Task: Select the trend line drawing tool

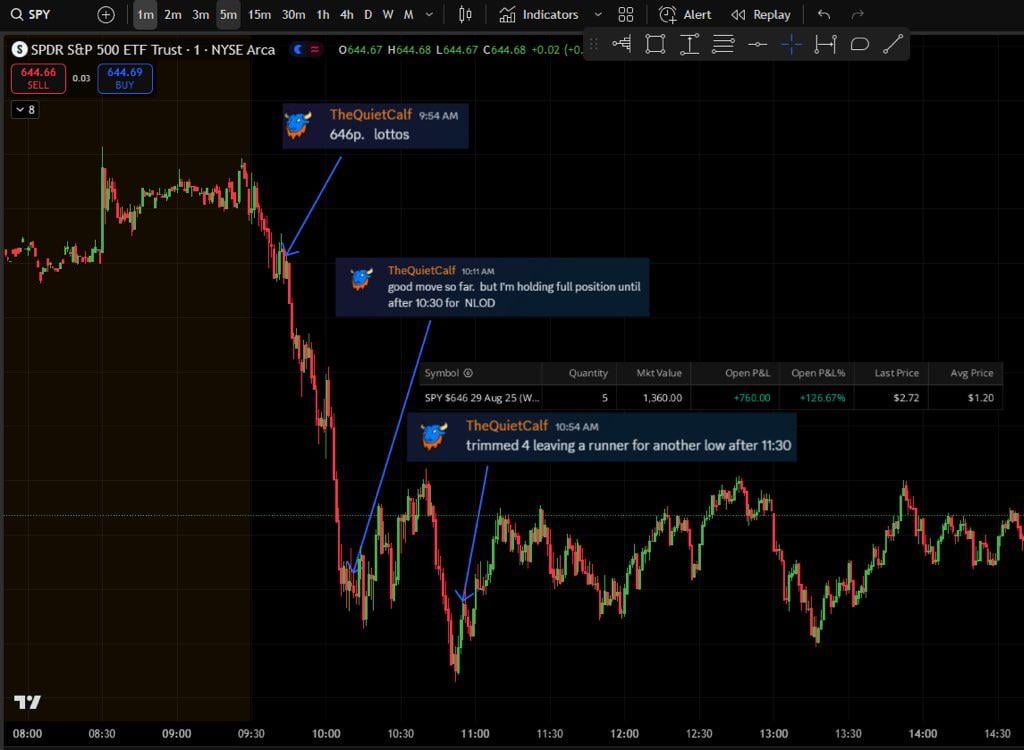Action: pyautogui.click(x=893, y=44)
